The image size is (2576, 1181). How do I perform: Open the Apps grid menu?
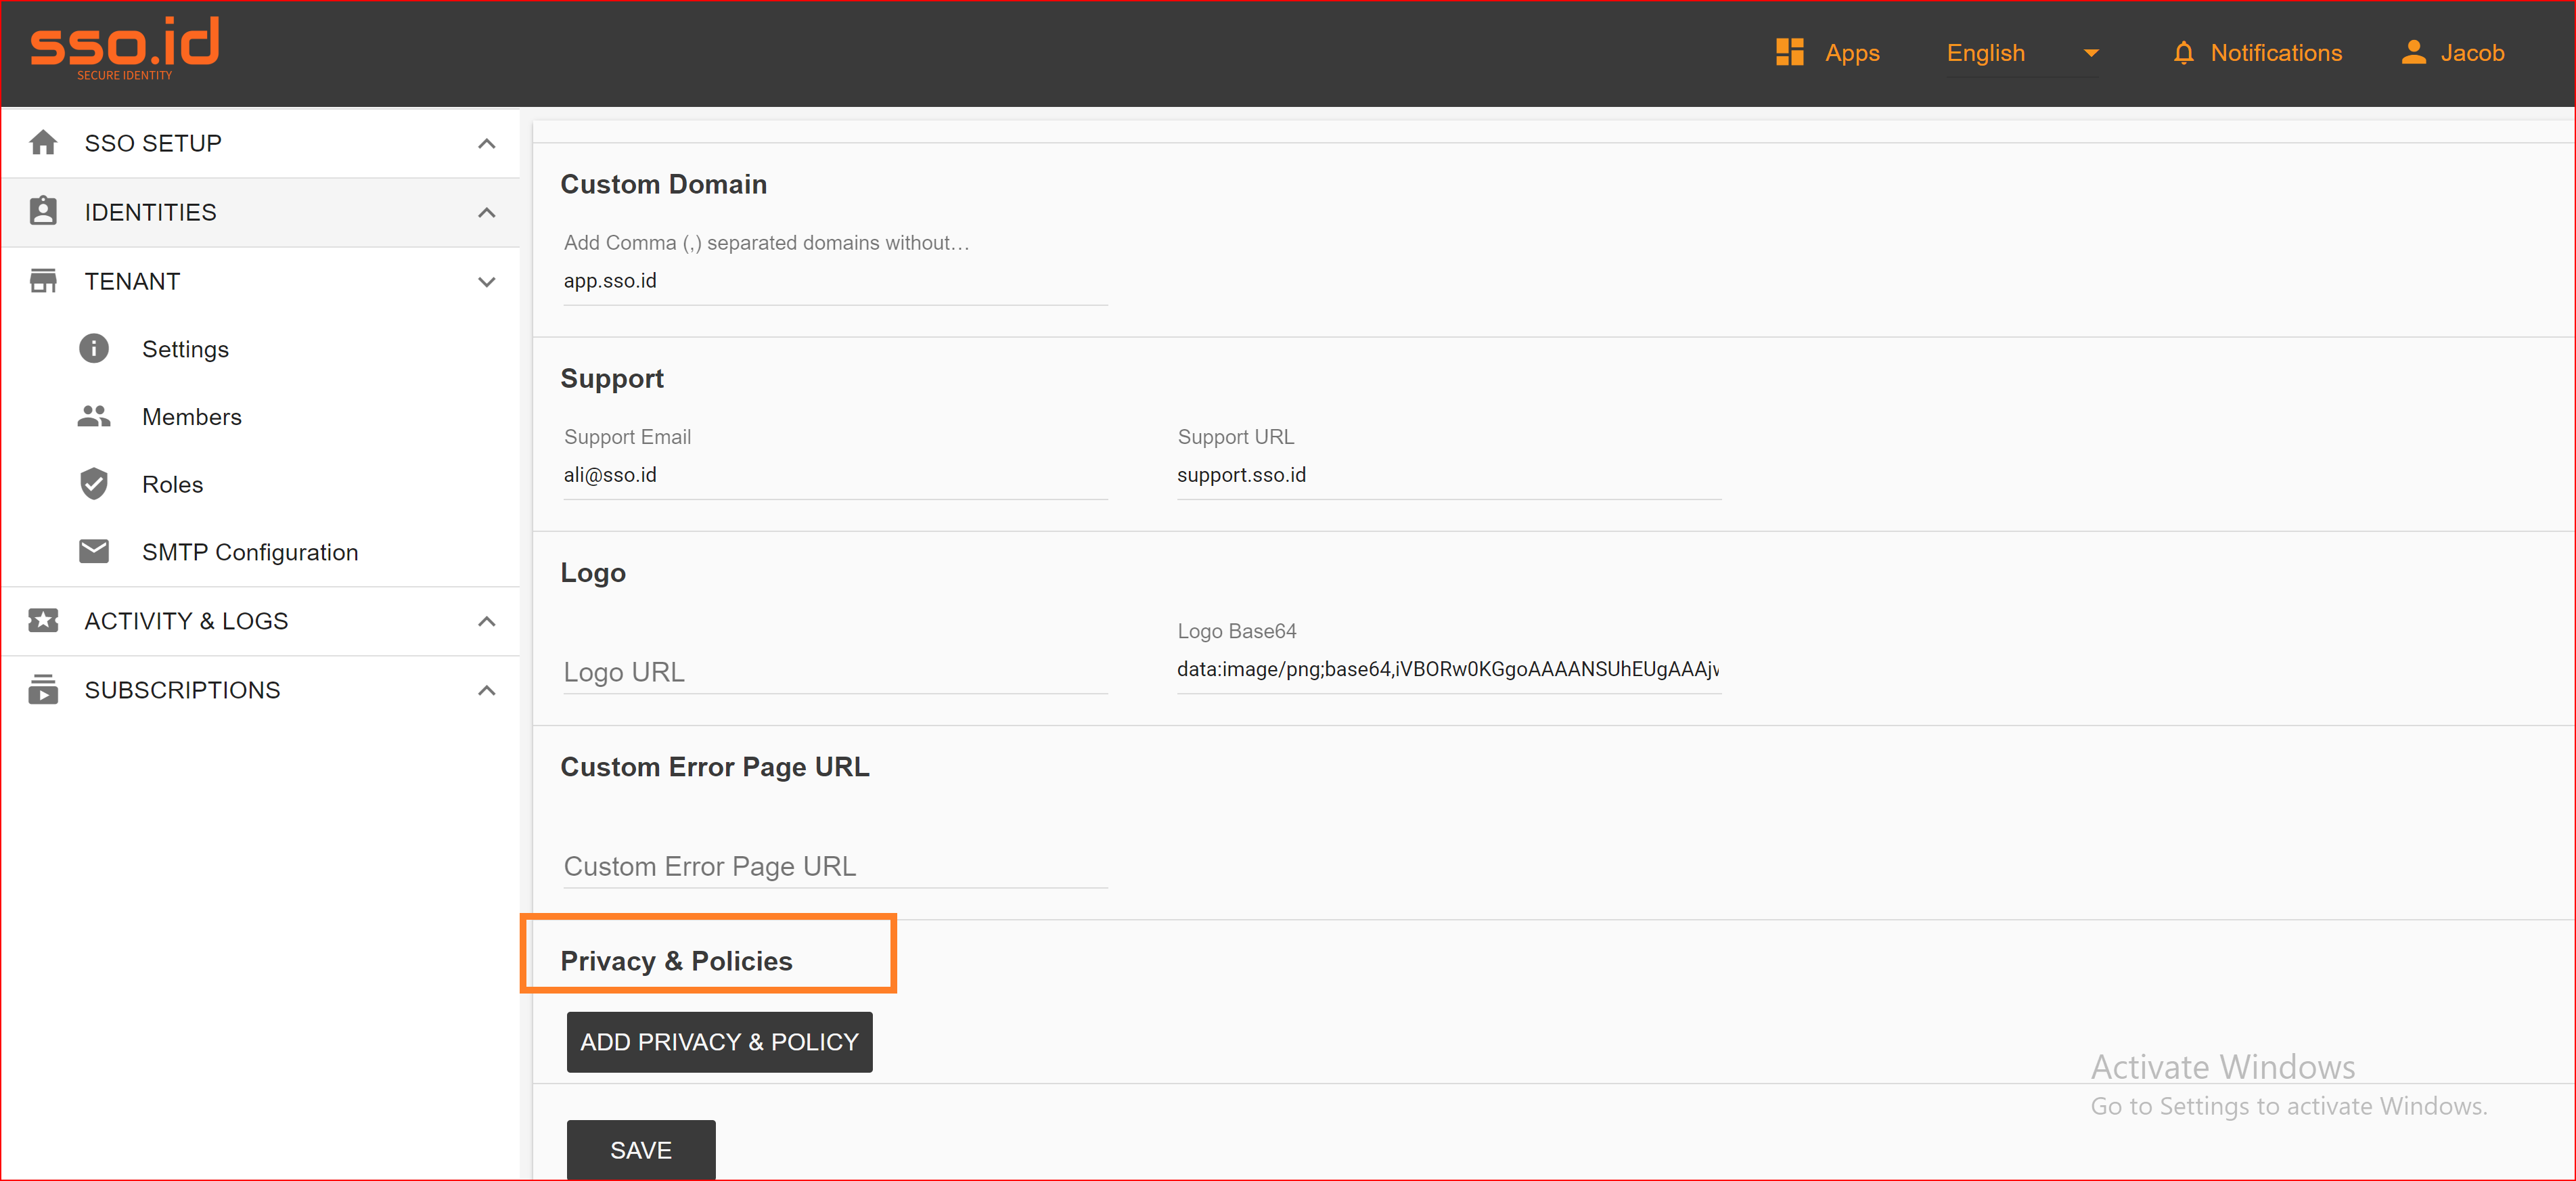[1791, 53]
